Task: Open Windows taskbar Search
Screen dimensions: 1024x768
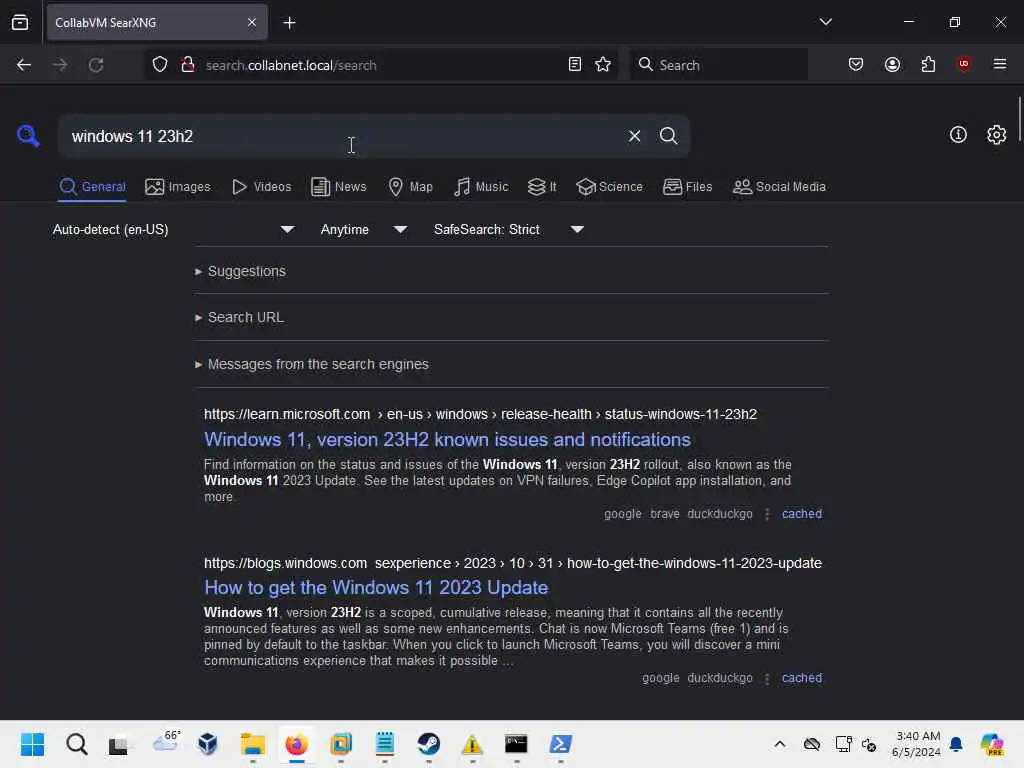Action: pos(76,744)
